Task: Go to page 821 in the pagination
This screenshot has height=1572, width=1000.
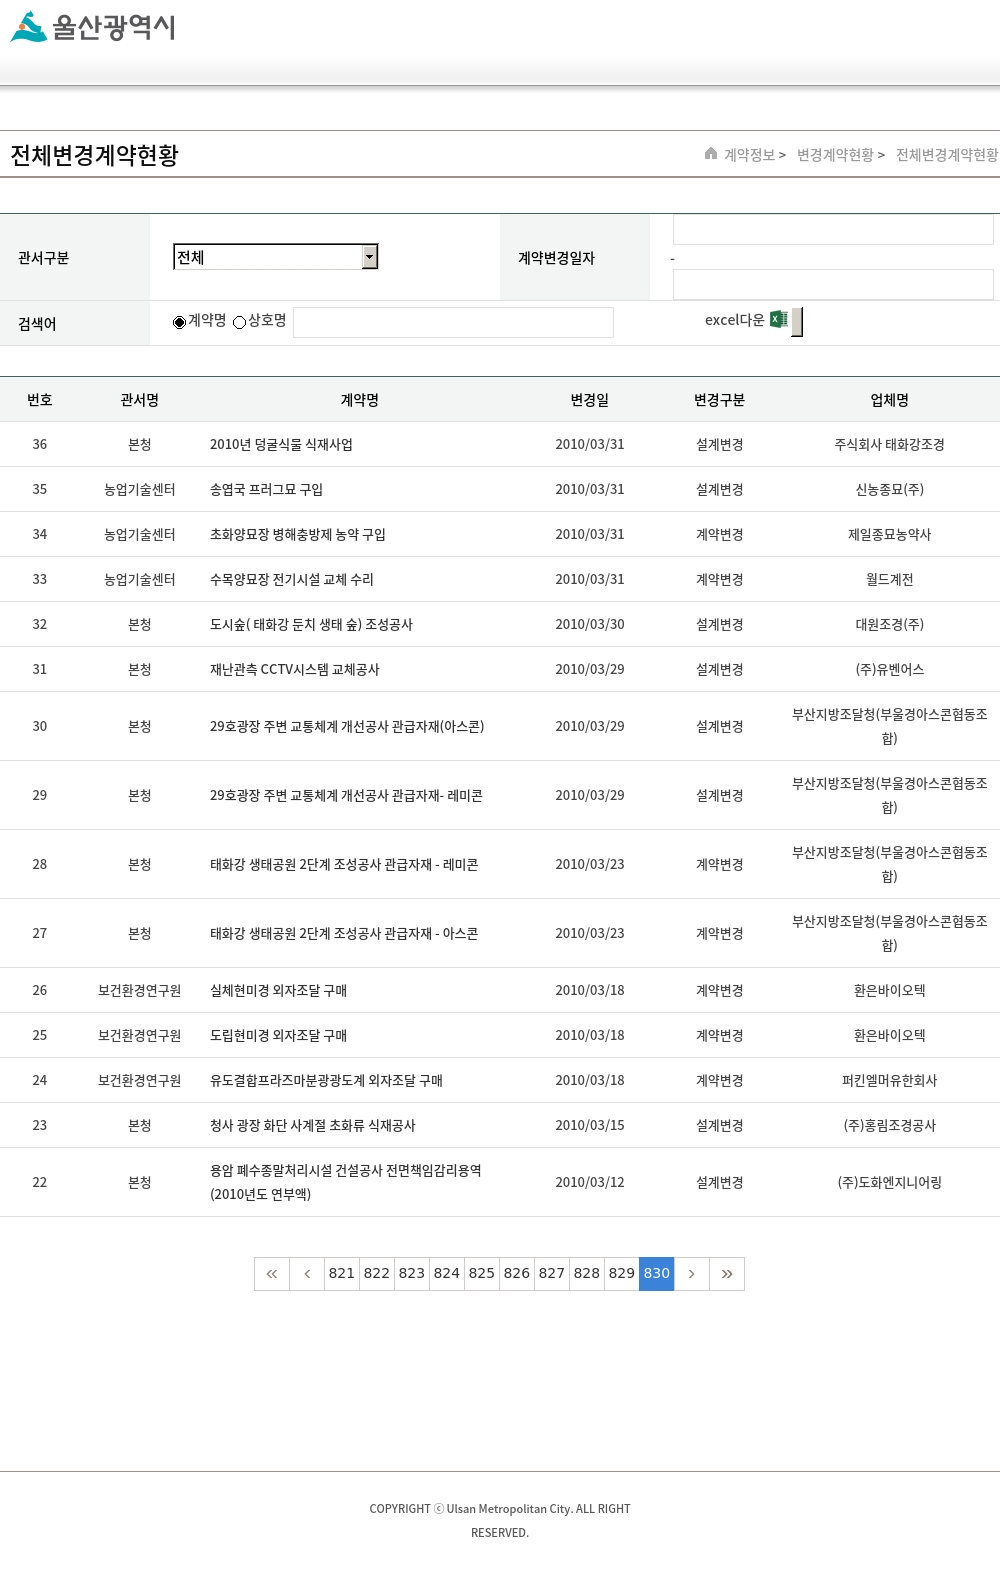Action: (342, 1274)
